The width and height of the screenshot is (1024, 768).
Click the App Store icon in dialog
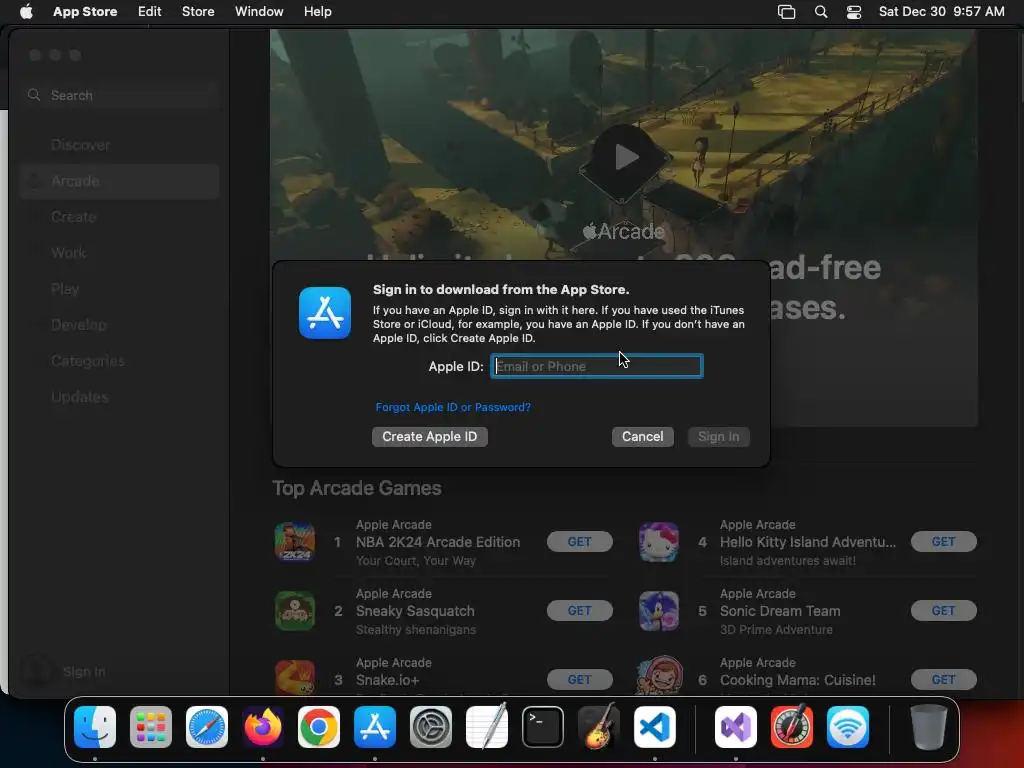(325, 313)
